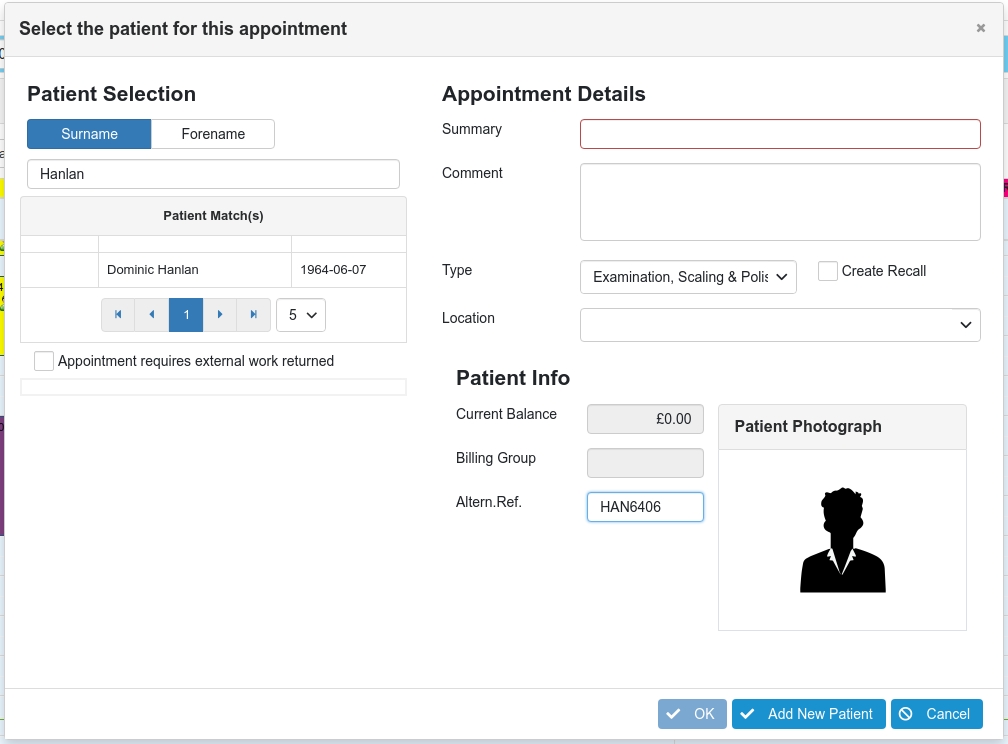Switch to Forename search tab
The image size is (1008, 744).
(213, 134)
